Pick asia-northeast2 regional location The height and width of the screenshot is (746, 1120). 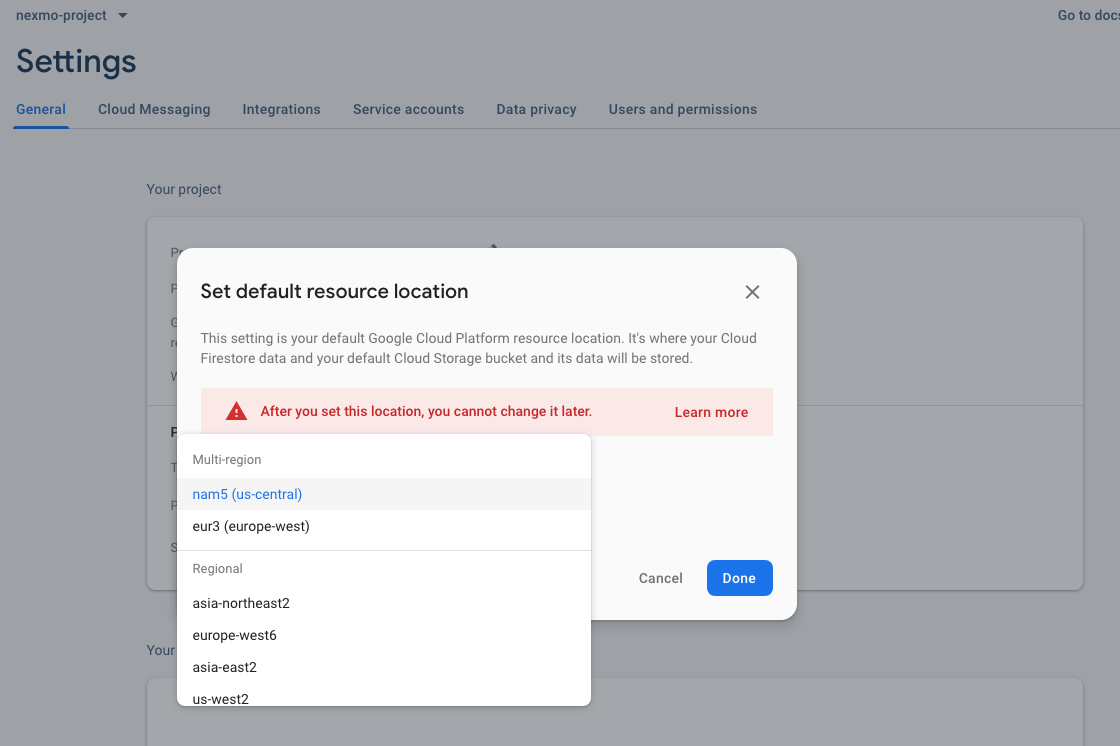coord(384,603)
